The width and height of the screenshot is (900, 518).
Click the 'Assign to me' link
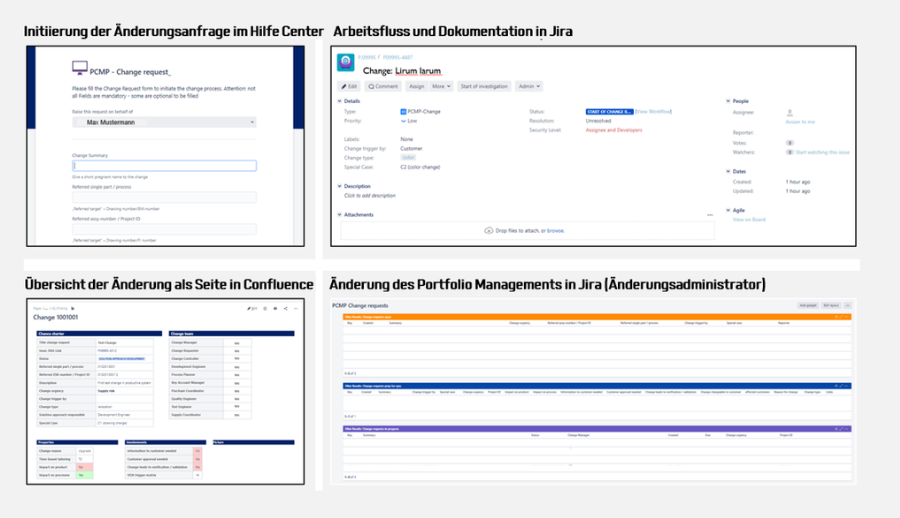[800, 122]
